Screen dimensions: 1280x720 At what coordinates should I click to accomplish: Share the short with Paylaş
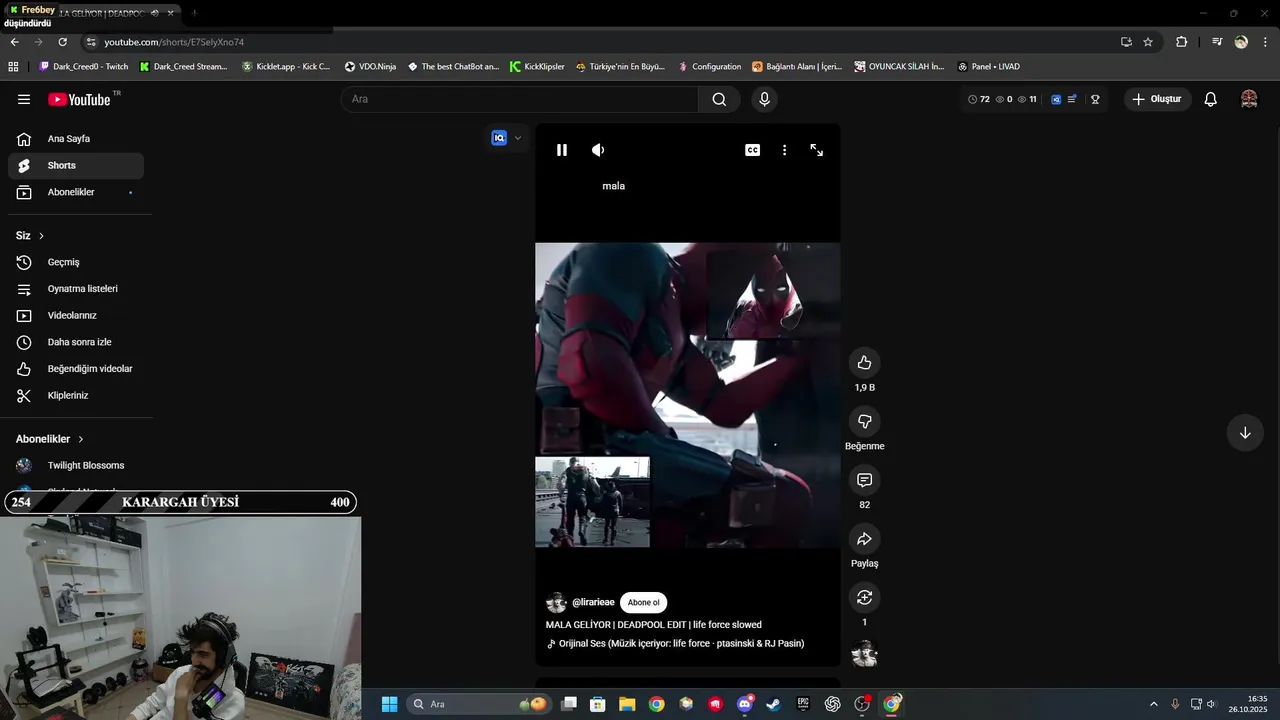[865, 539]
